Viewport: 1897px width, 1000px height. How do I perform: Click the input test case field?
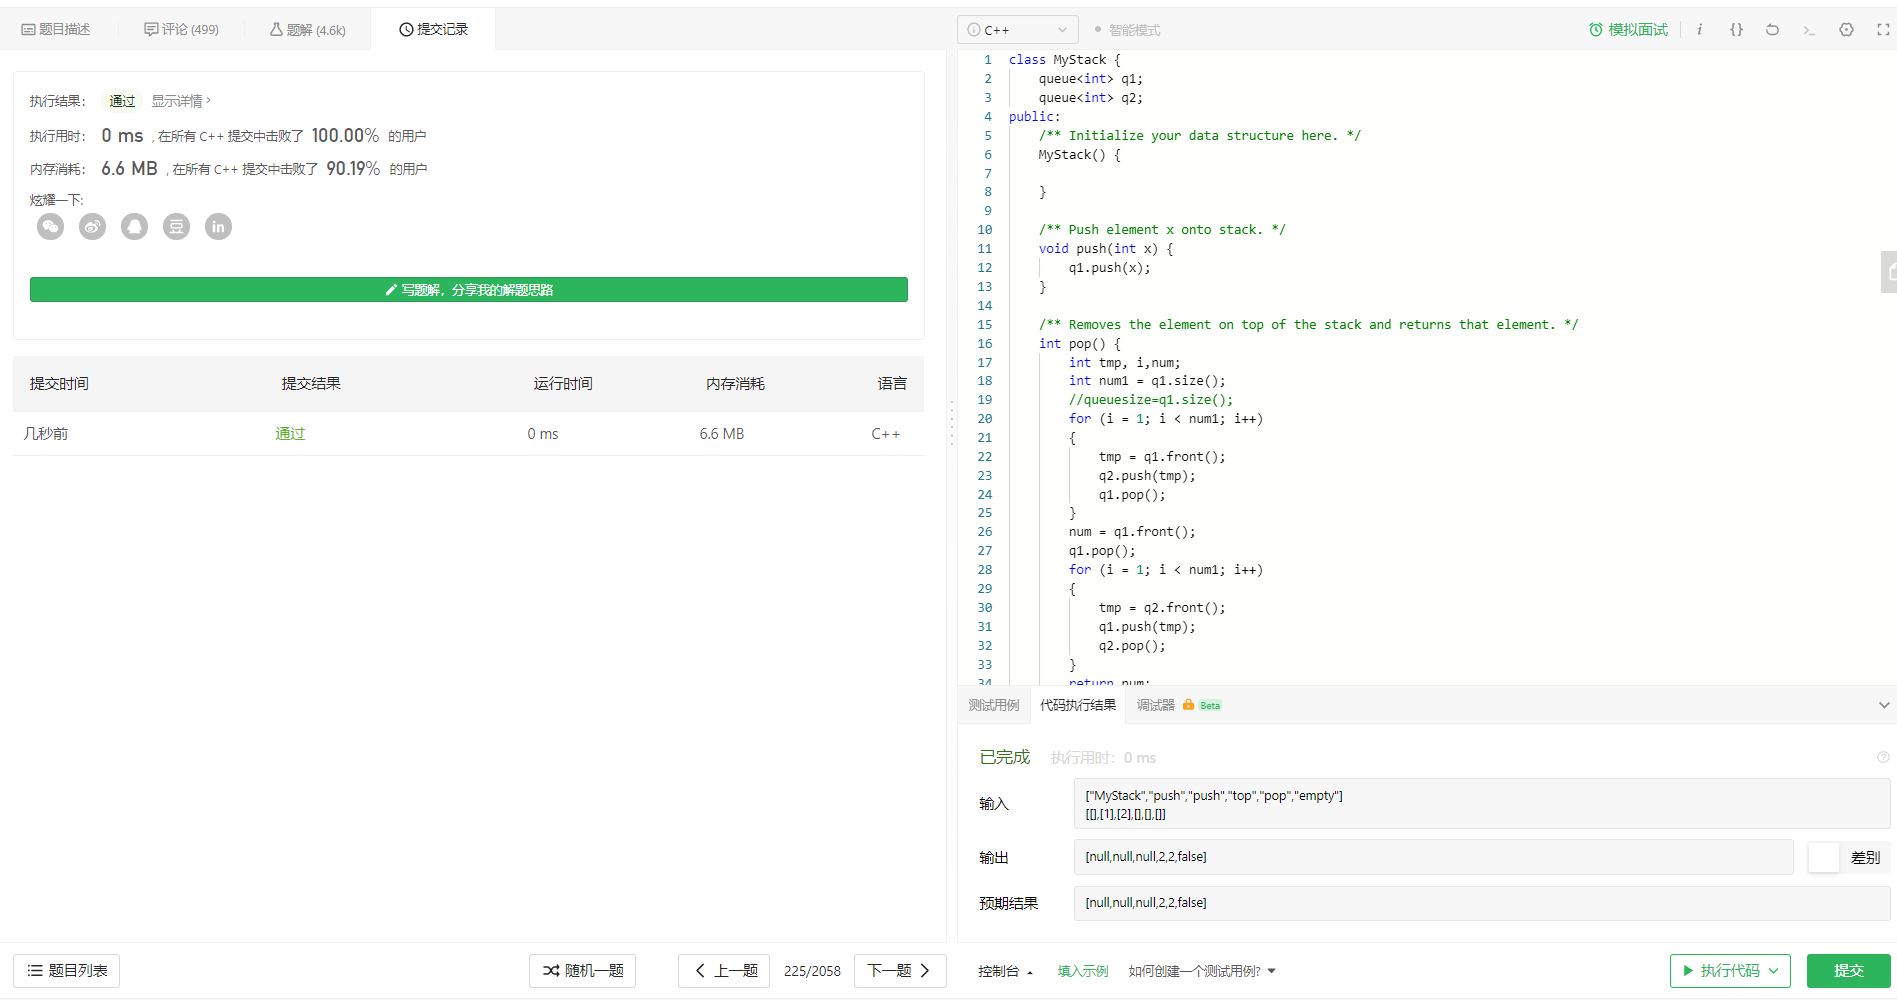1481,804
